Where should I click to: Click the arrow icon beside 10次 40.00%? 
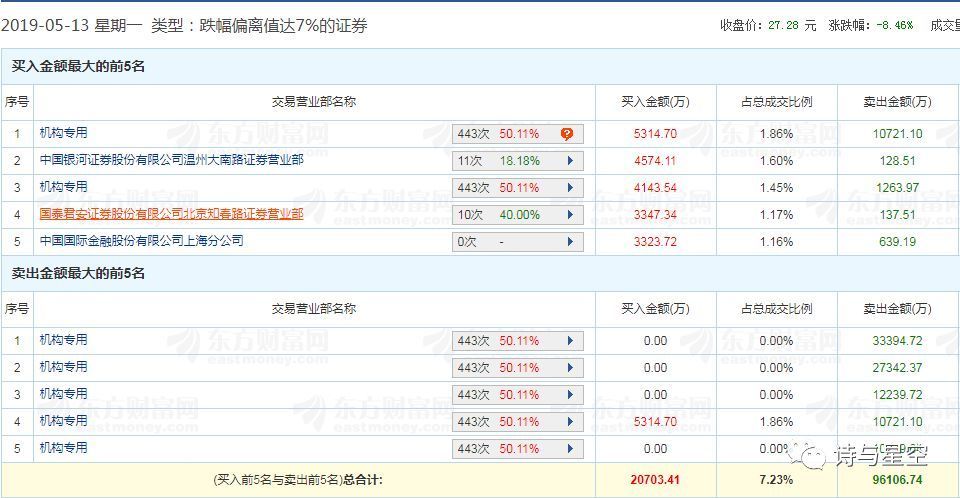(570, 215)
